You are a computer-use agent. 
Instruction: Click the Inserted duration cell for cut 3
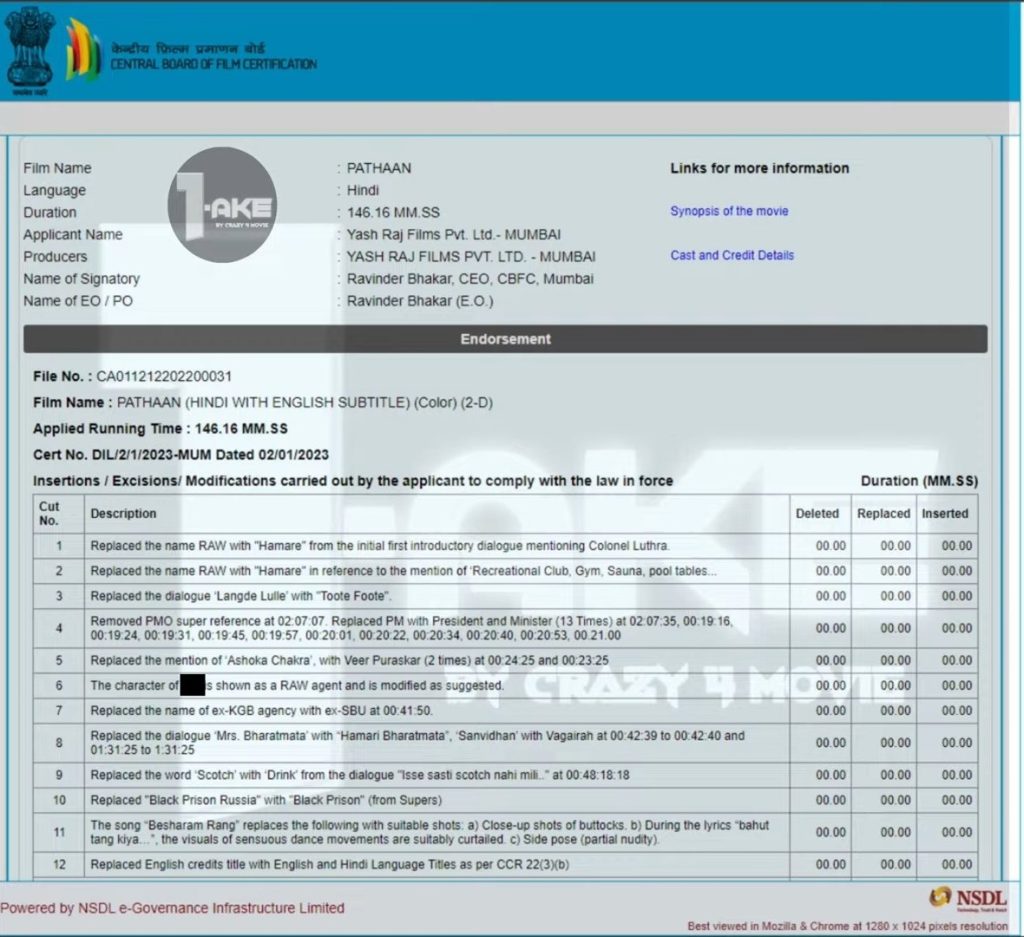947,596
